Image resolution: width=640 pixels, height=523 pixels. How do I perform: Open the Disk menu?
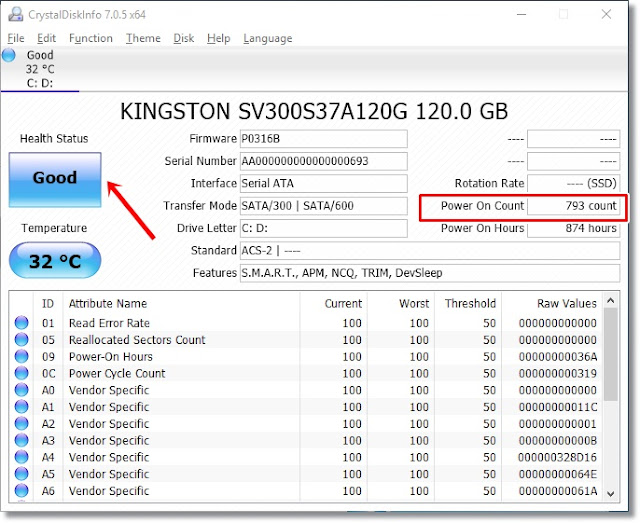[x=184, y=38]
